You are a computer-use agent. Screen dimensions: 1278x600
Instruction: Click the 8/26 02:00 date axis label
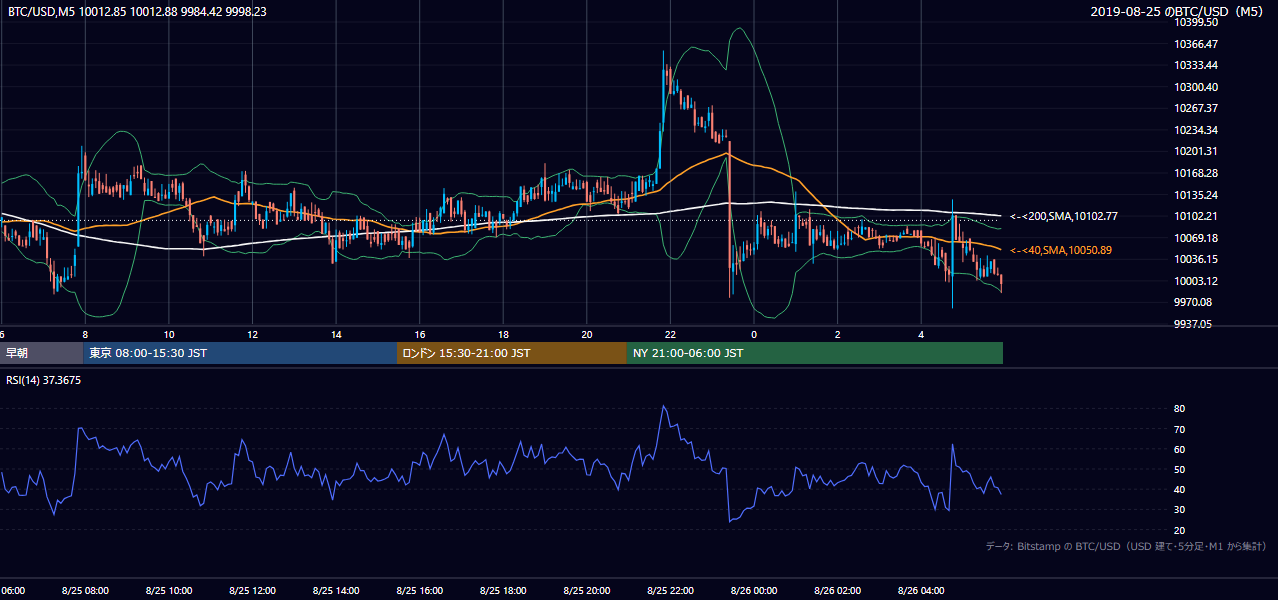(x=837, y=591)
